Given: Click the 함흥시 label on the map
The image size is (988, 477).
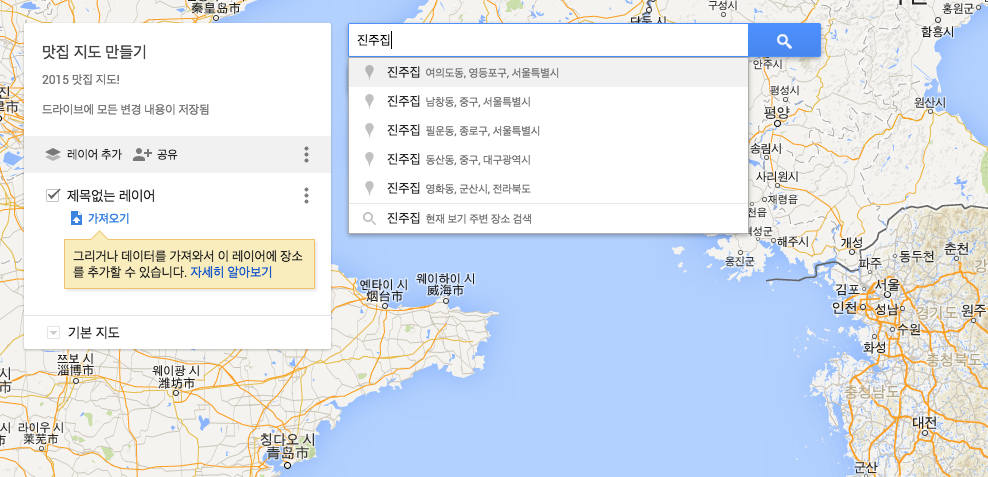Looking at the screenshot, I should tap(938, 32).
